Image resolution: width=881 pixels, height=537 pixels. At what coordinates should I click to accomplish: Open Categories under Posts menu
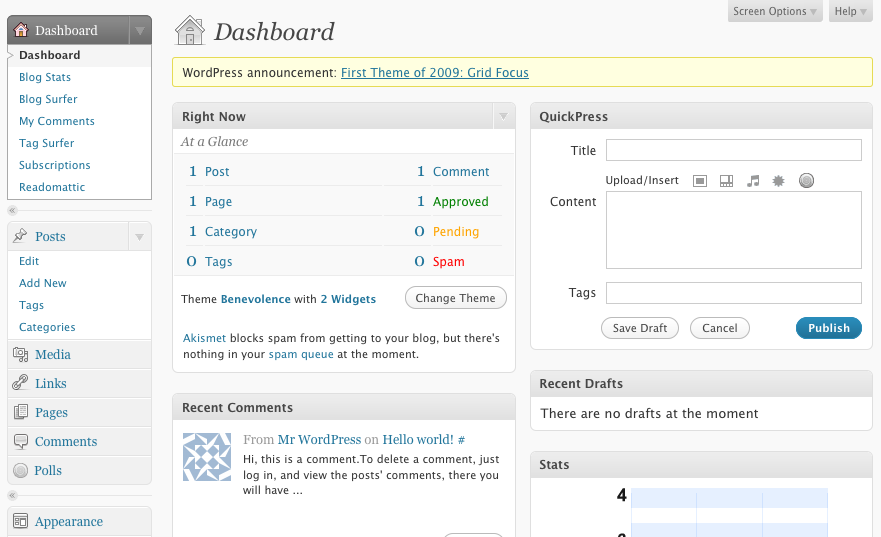[x=47, y=326]
